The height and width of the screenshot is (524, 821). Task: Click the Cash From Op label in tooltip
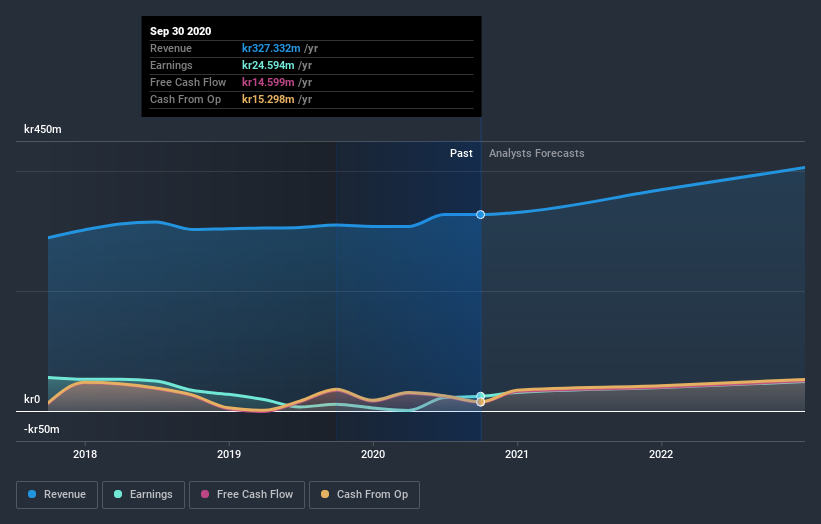click(x=185, y=99)
